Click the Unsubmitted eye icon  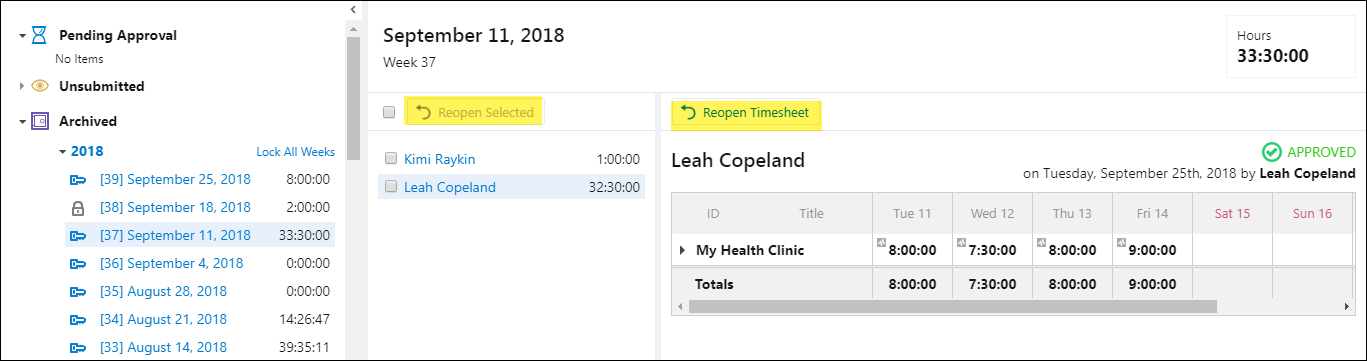(x=40, y=86)
